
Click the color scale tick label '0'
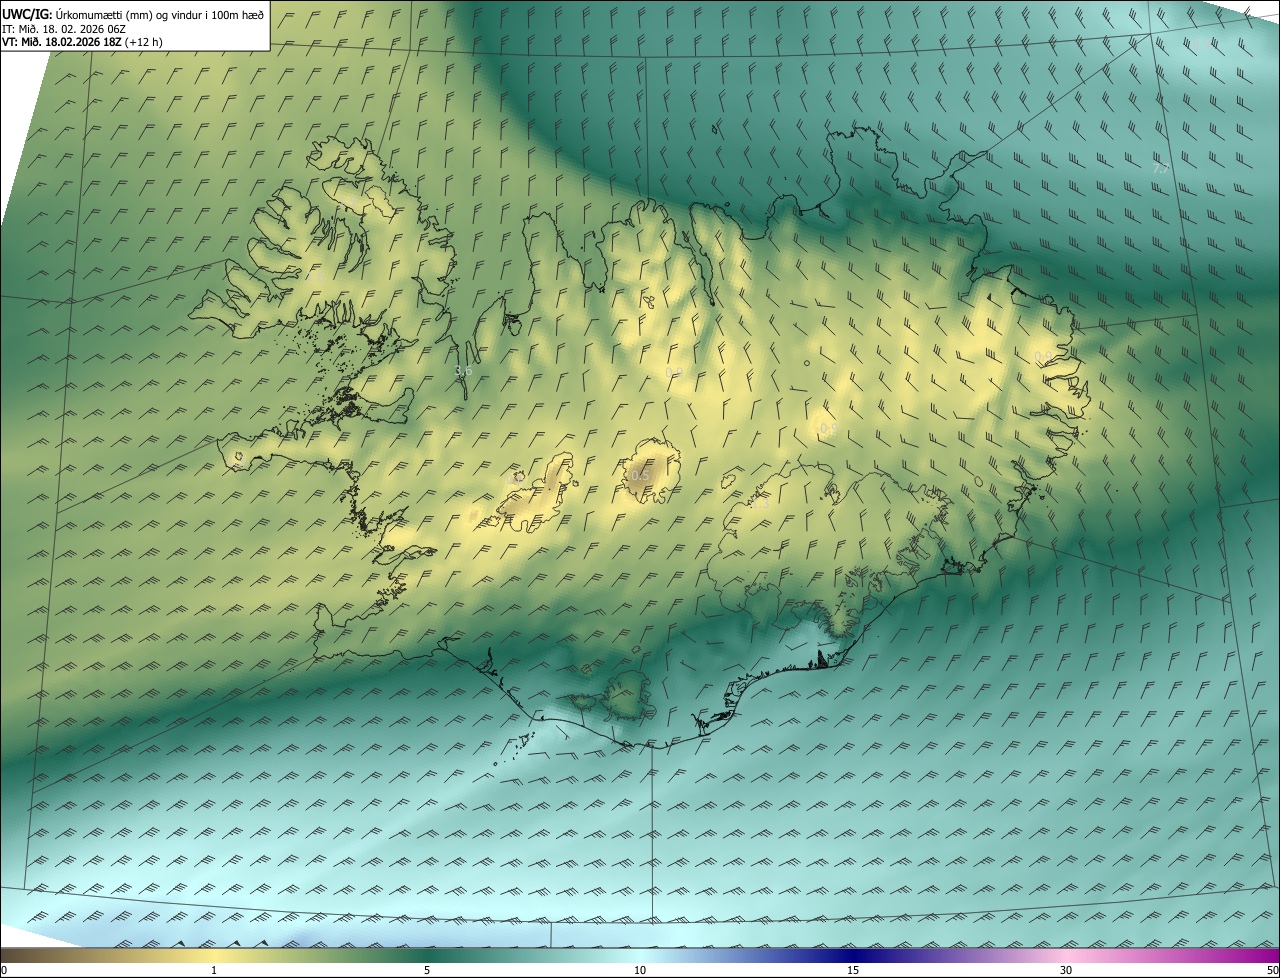pyautogui.click(x=4, y=970)
